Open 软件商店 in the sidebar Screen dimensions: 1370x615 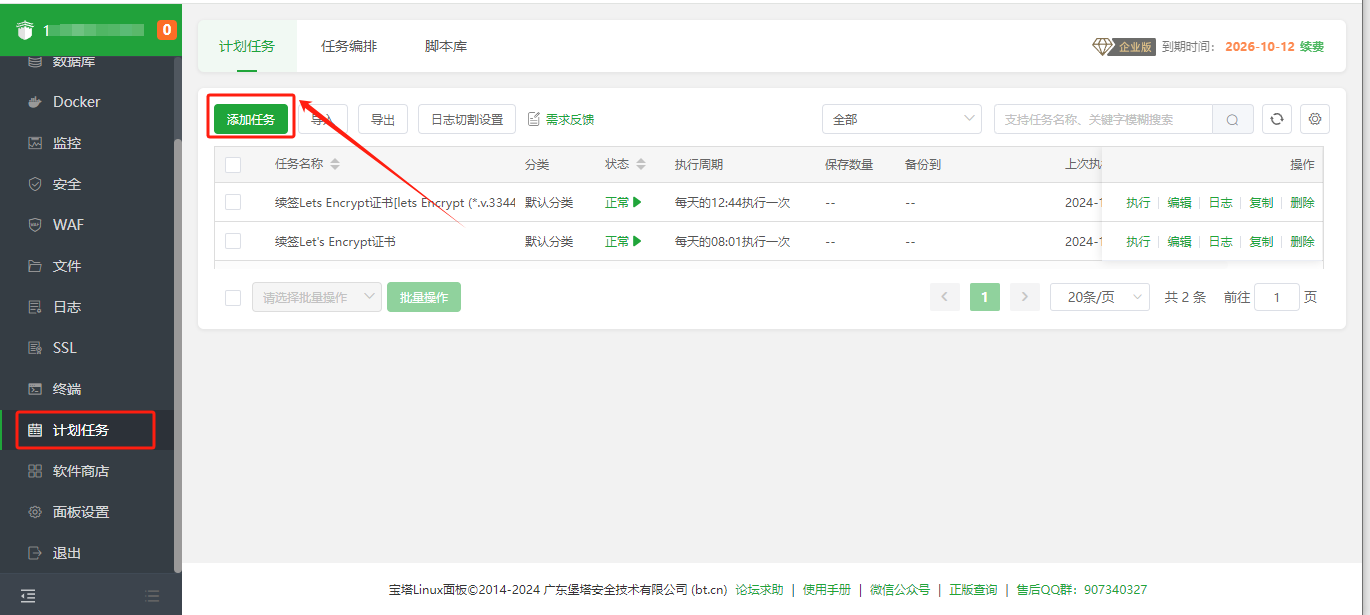click(80, 471)
